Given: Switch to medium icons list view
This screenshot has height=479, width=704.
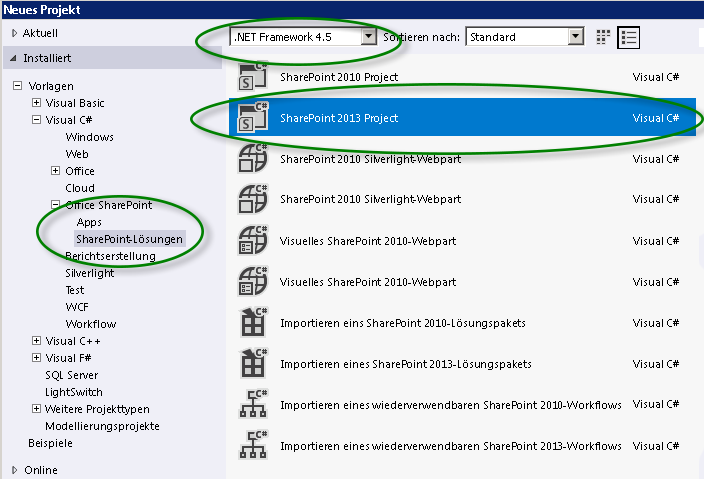Looking at the screenshot, I should [628, 37].
